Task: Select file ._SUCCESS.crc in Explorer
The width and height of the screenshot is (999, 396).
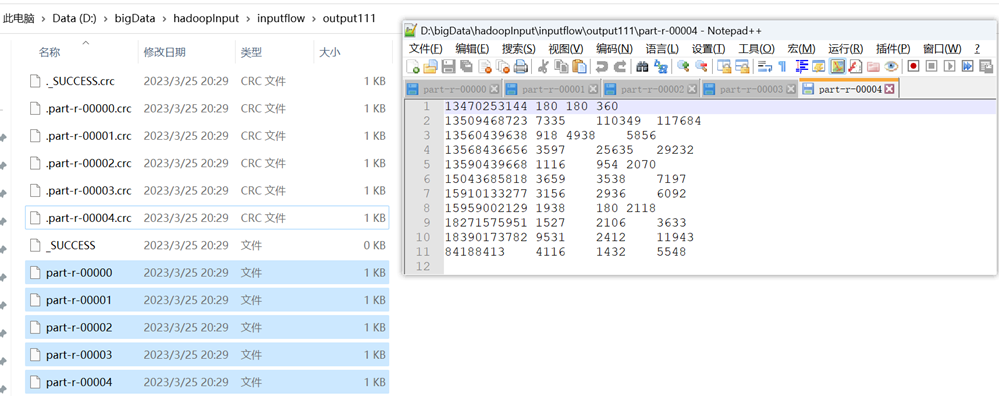Action: click(207, 81)
